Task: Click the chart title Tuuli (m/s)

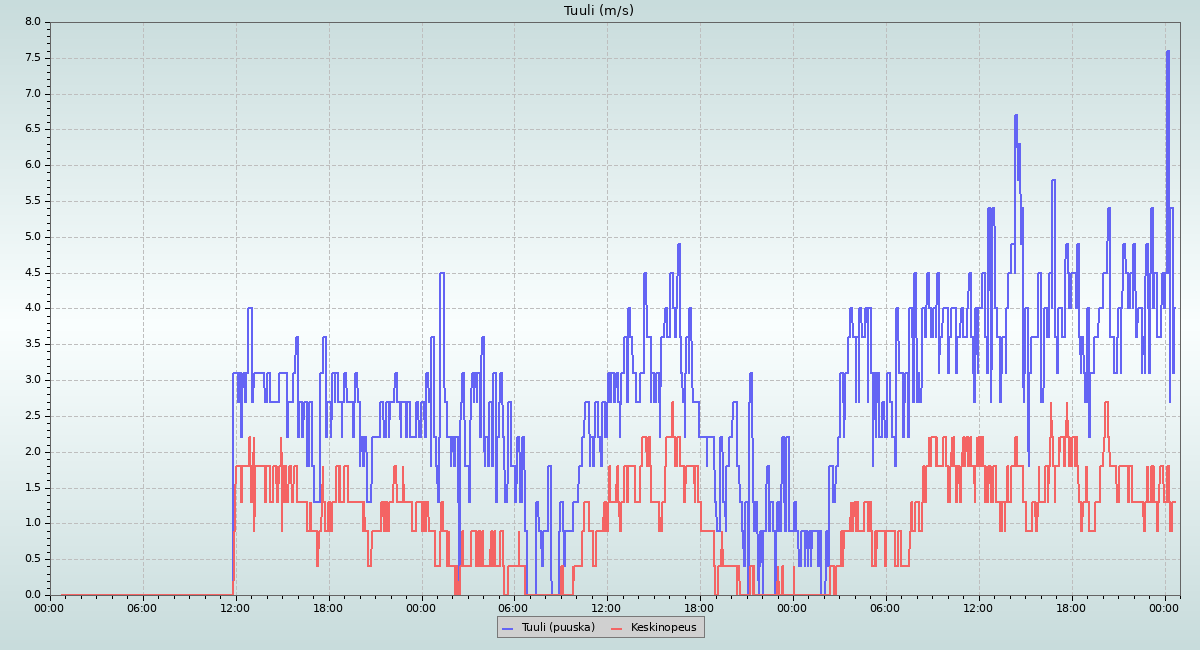Action: (599, 11)
